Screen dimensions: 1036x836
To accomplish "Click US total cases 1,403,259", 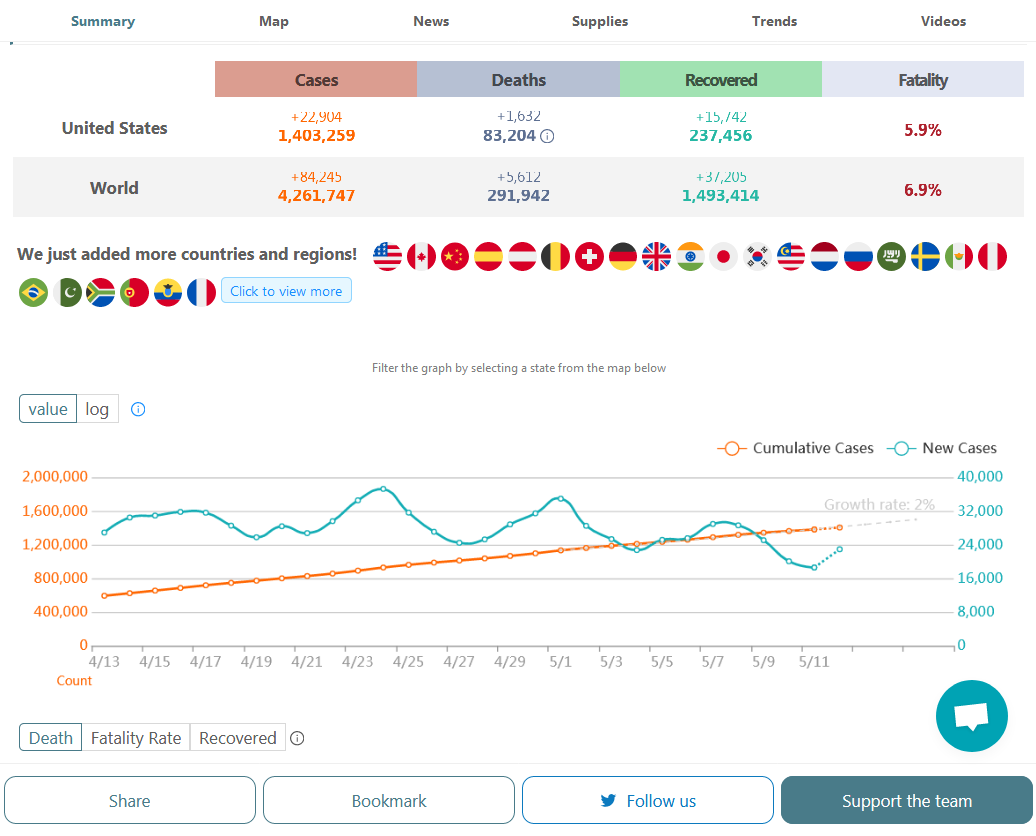I will coord(316,135).
